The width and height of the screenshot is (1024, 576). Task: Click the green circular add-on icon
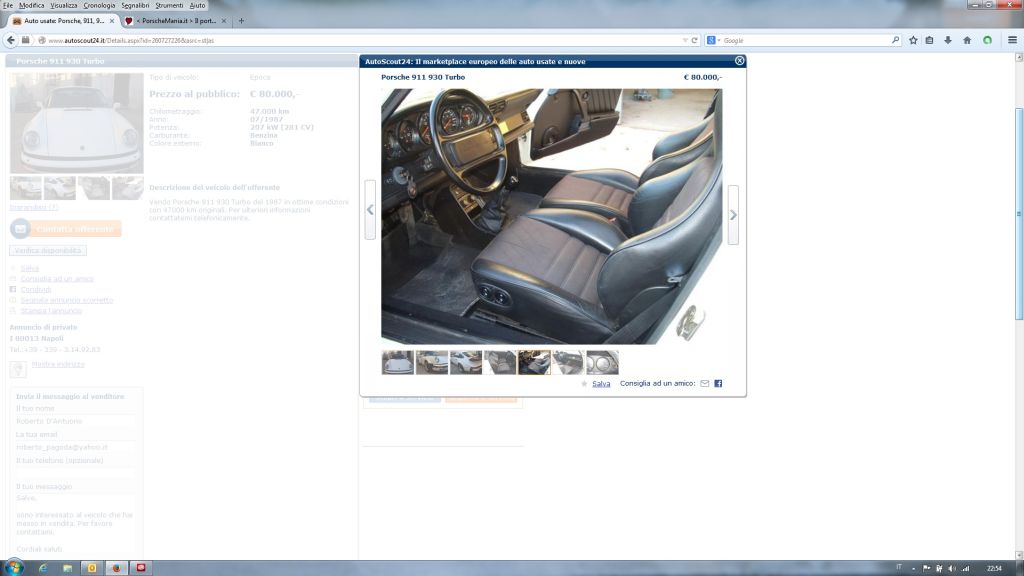[987, 40]
